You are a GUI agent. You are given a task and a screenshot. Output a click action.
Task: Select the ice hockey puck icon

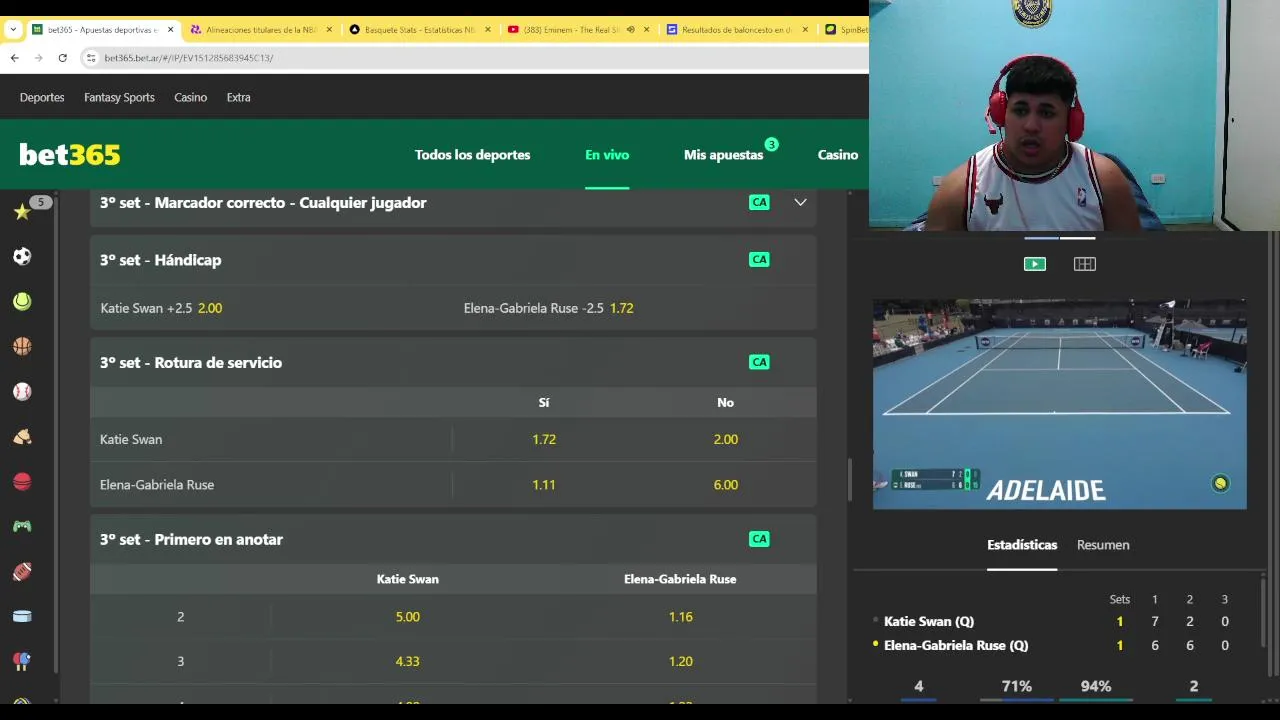click(22, 616)
